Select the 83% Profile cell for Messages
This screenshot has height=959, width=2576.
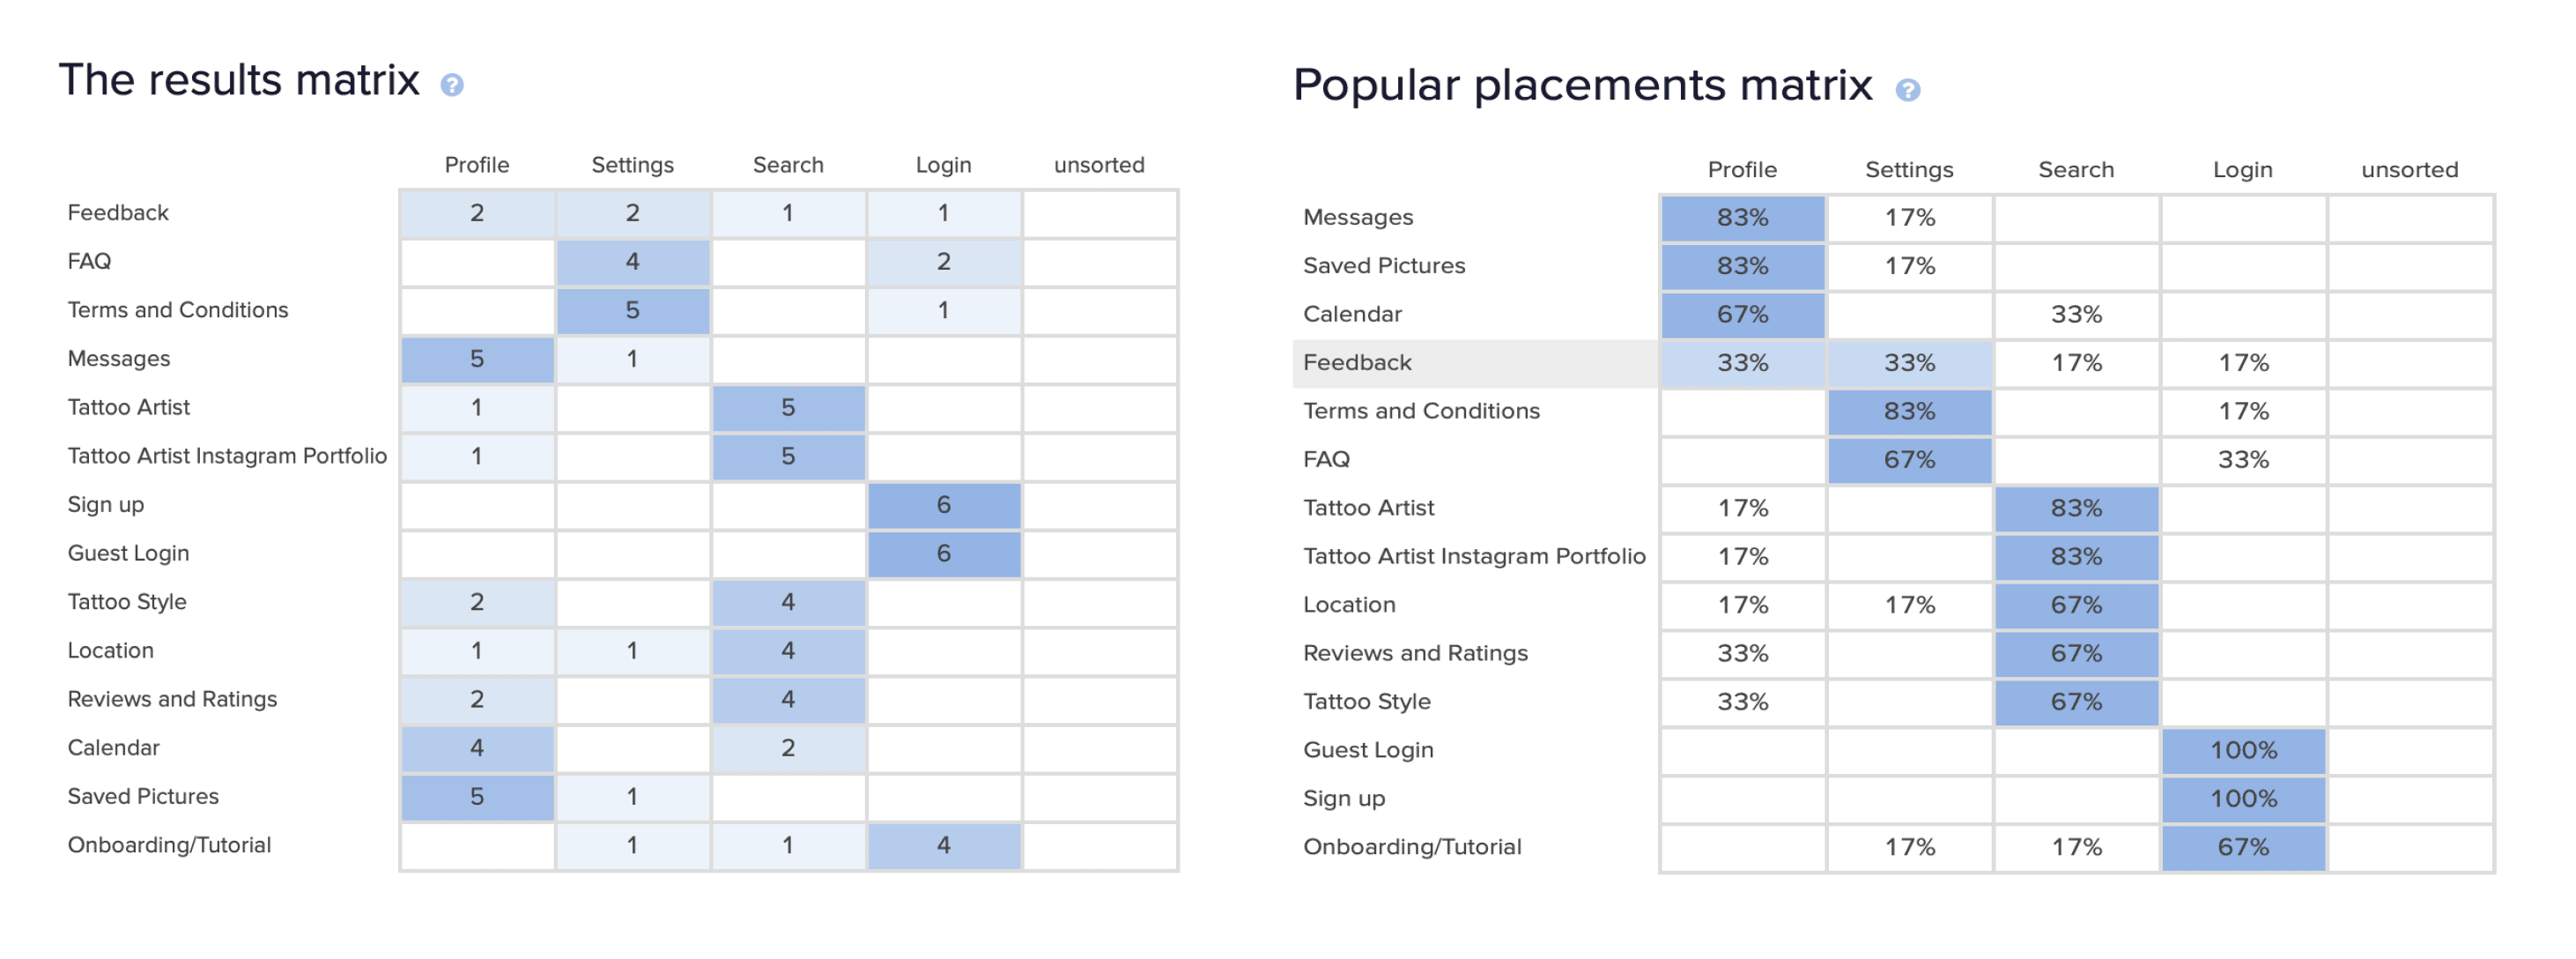point(1743,218)
